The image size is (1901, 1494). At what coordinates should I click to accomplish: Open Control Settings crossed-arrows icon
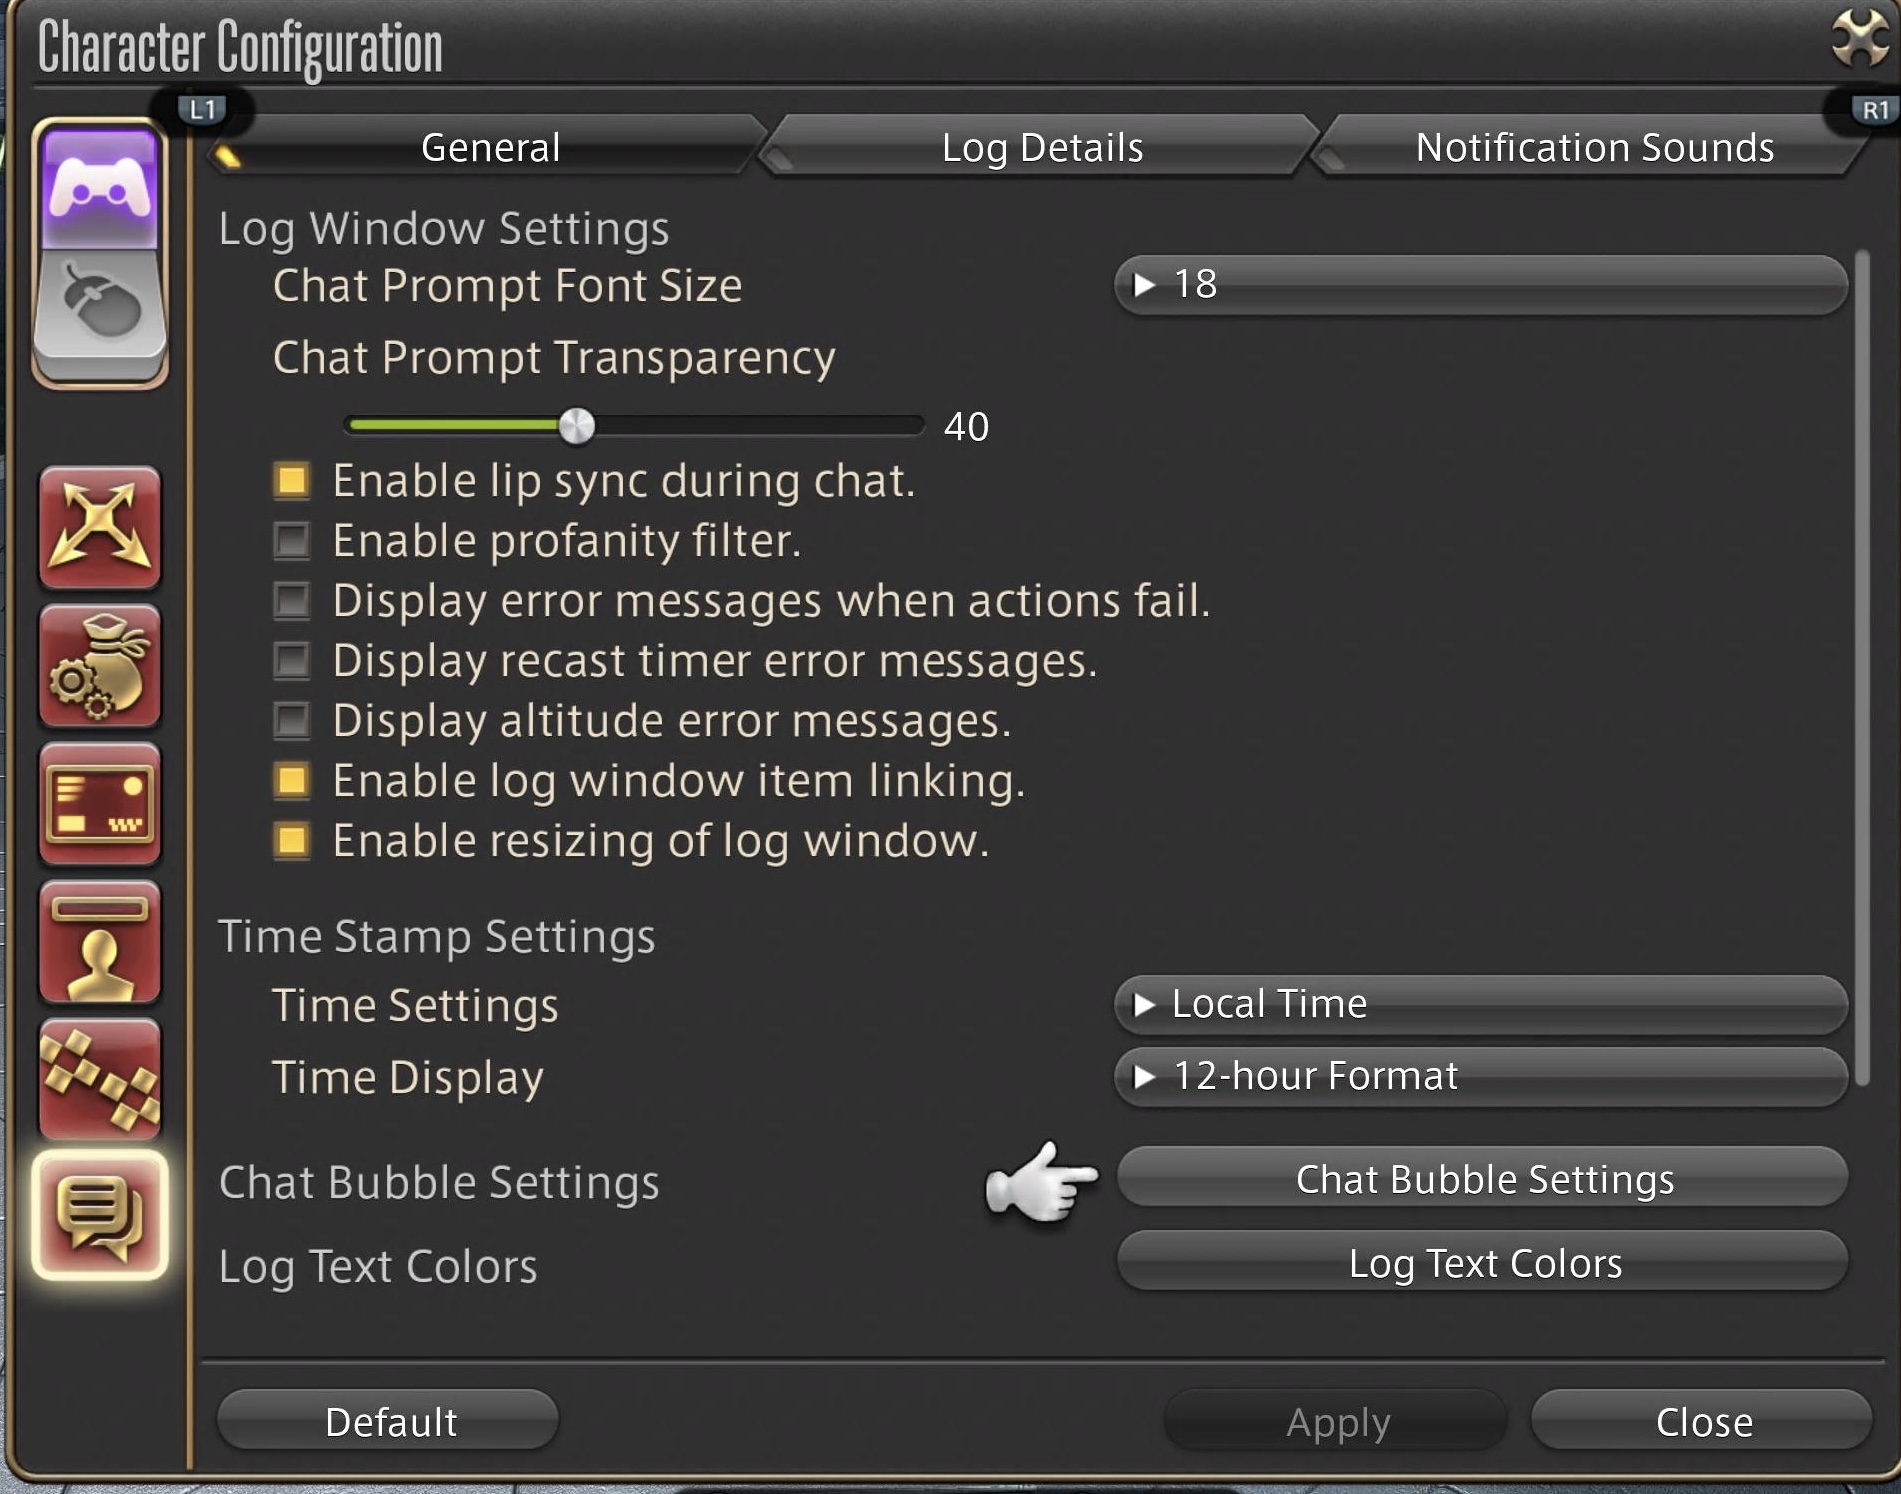pos(100,527)
